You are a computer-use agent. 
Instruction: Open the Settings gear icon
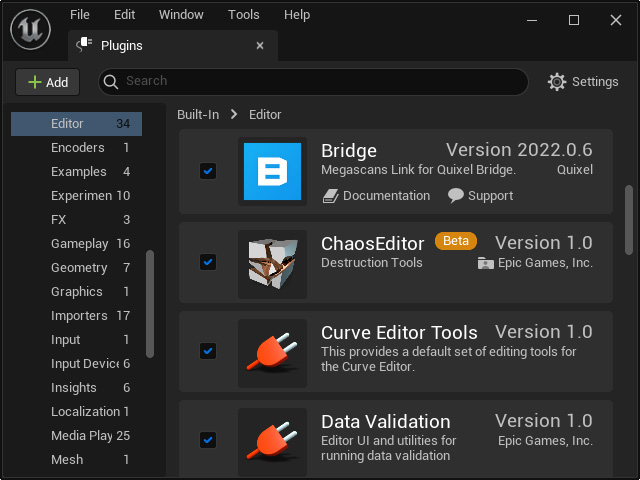pyautogui.click(x=557, y=82)
